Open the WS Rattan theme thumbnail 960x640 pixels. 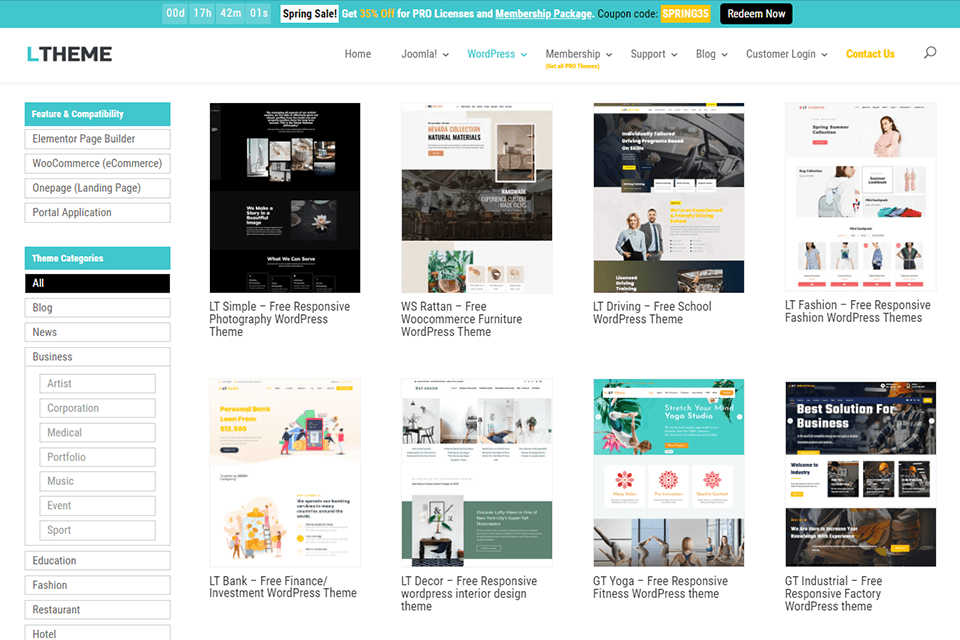477,198
